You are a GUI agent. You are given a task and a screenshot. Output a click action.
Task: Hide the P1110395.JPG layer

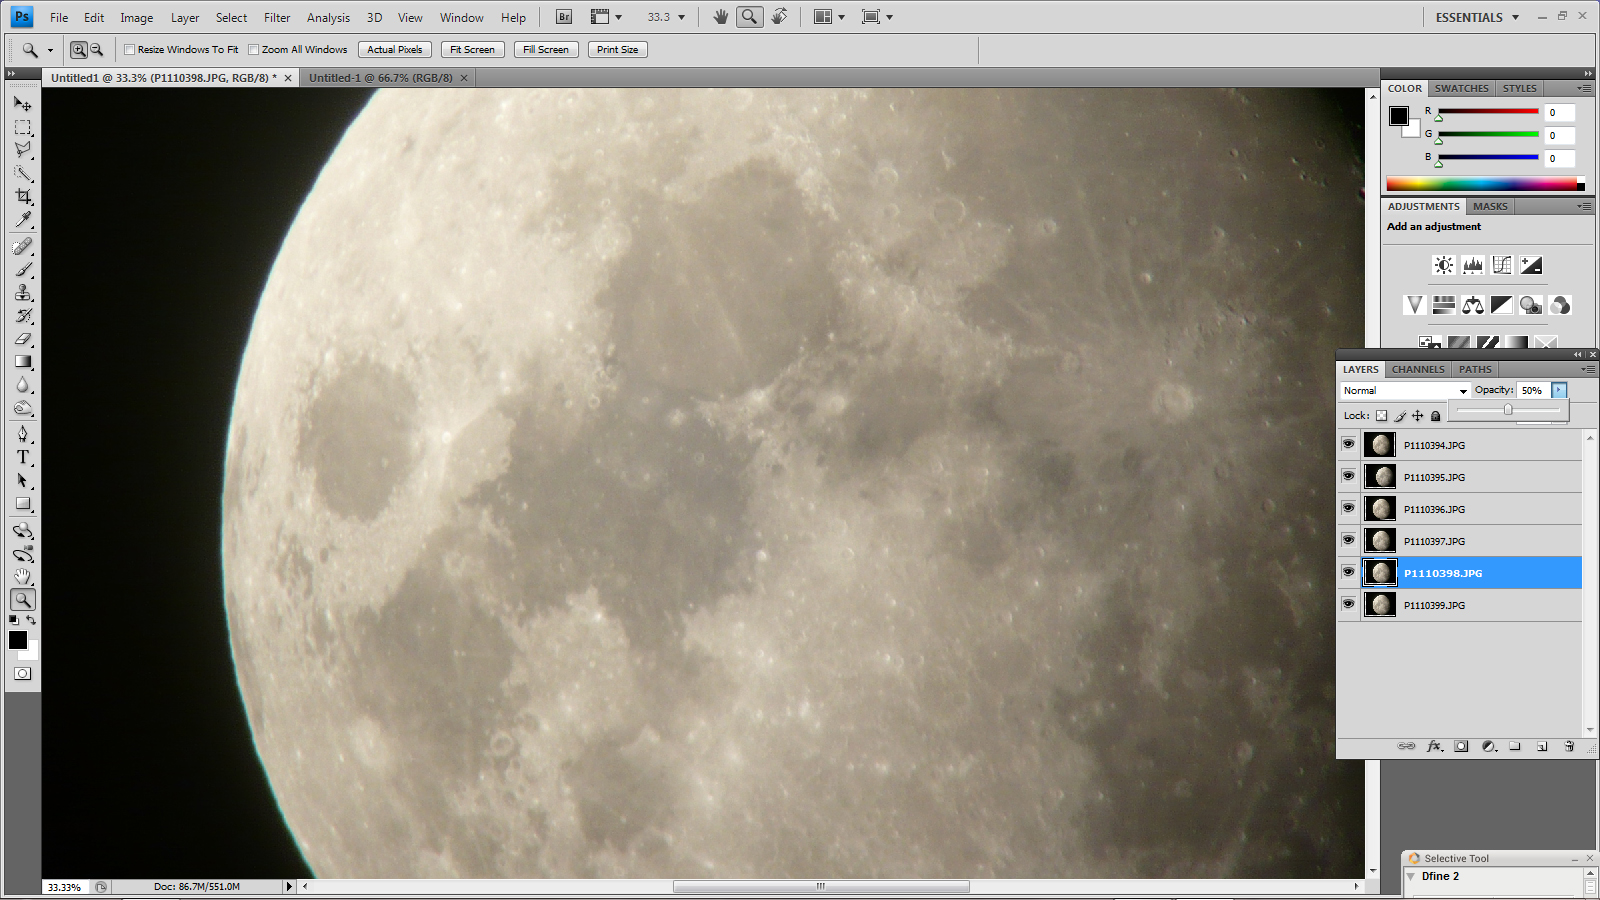coord(1348,476)
